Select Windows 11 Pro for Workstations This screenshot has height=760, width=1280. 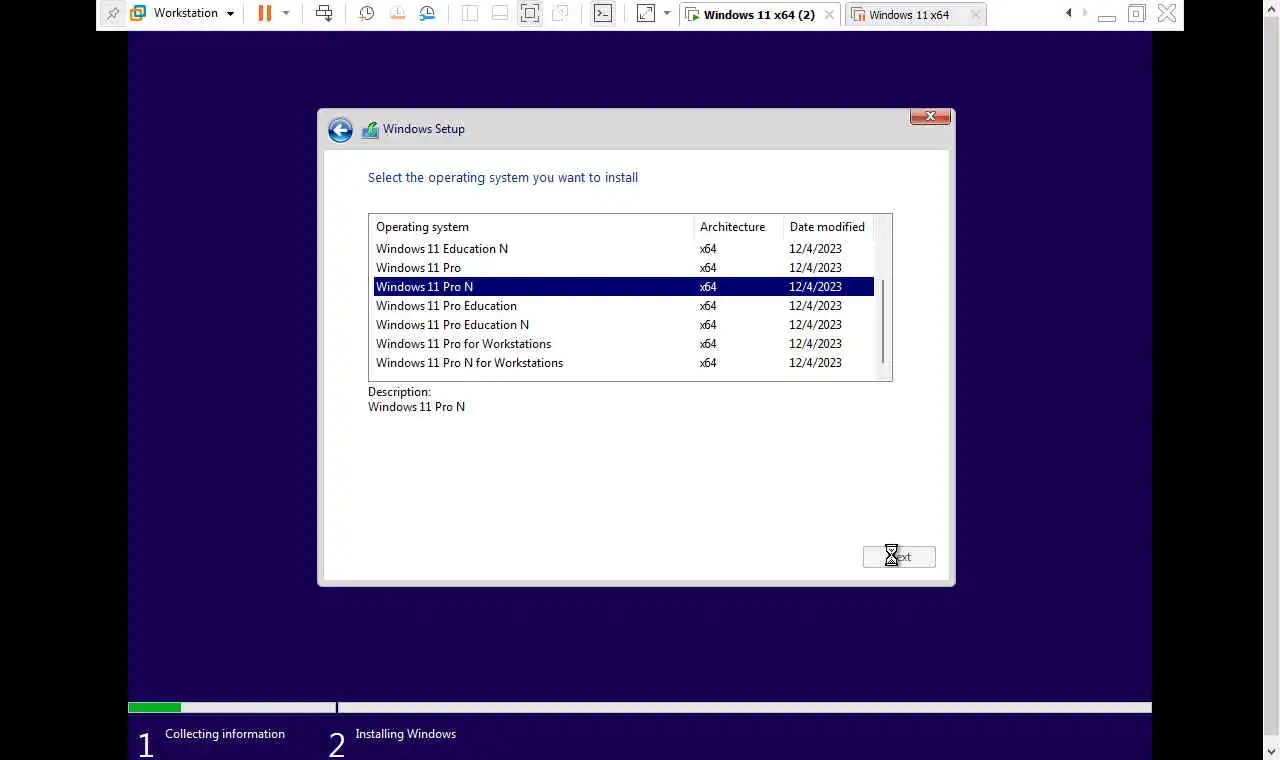coord(623,344)
